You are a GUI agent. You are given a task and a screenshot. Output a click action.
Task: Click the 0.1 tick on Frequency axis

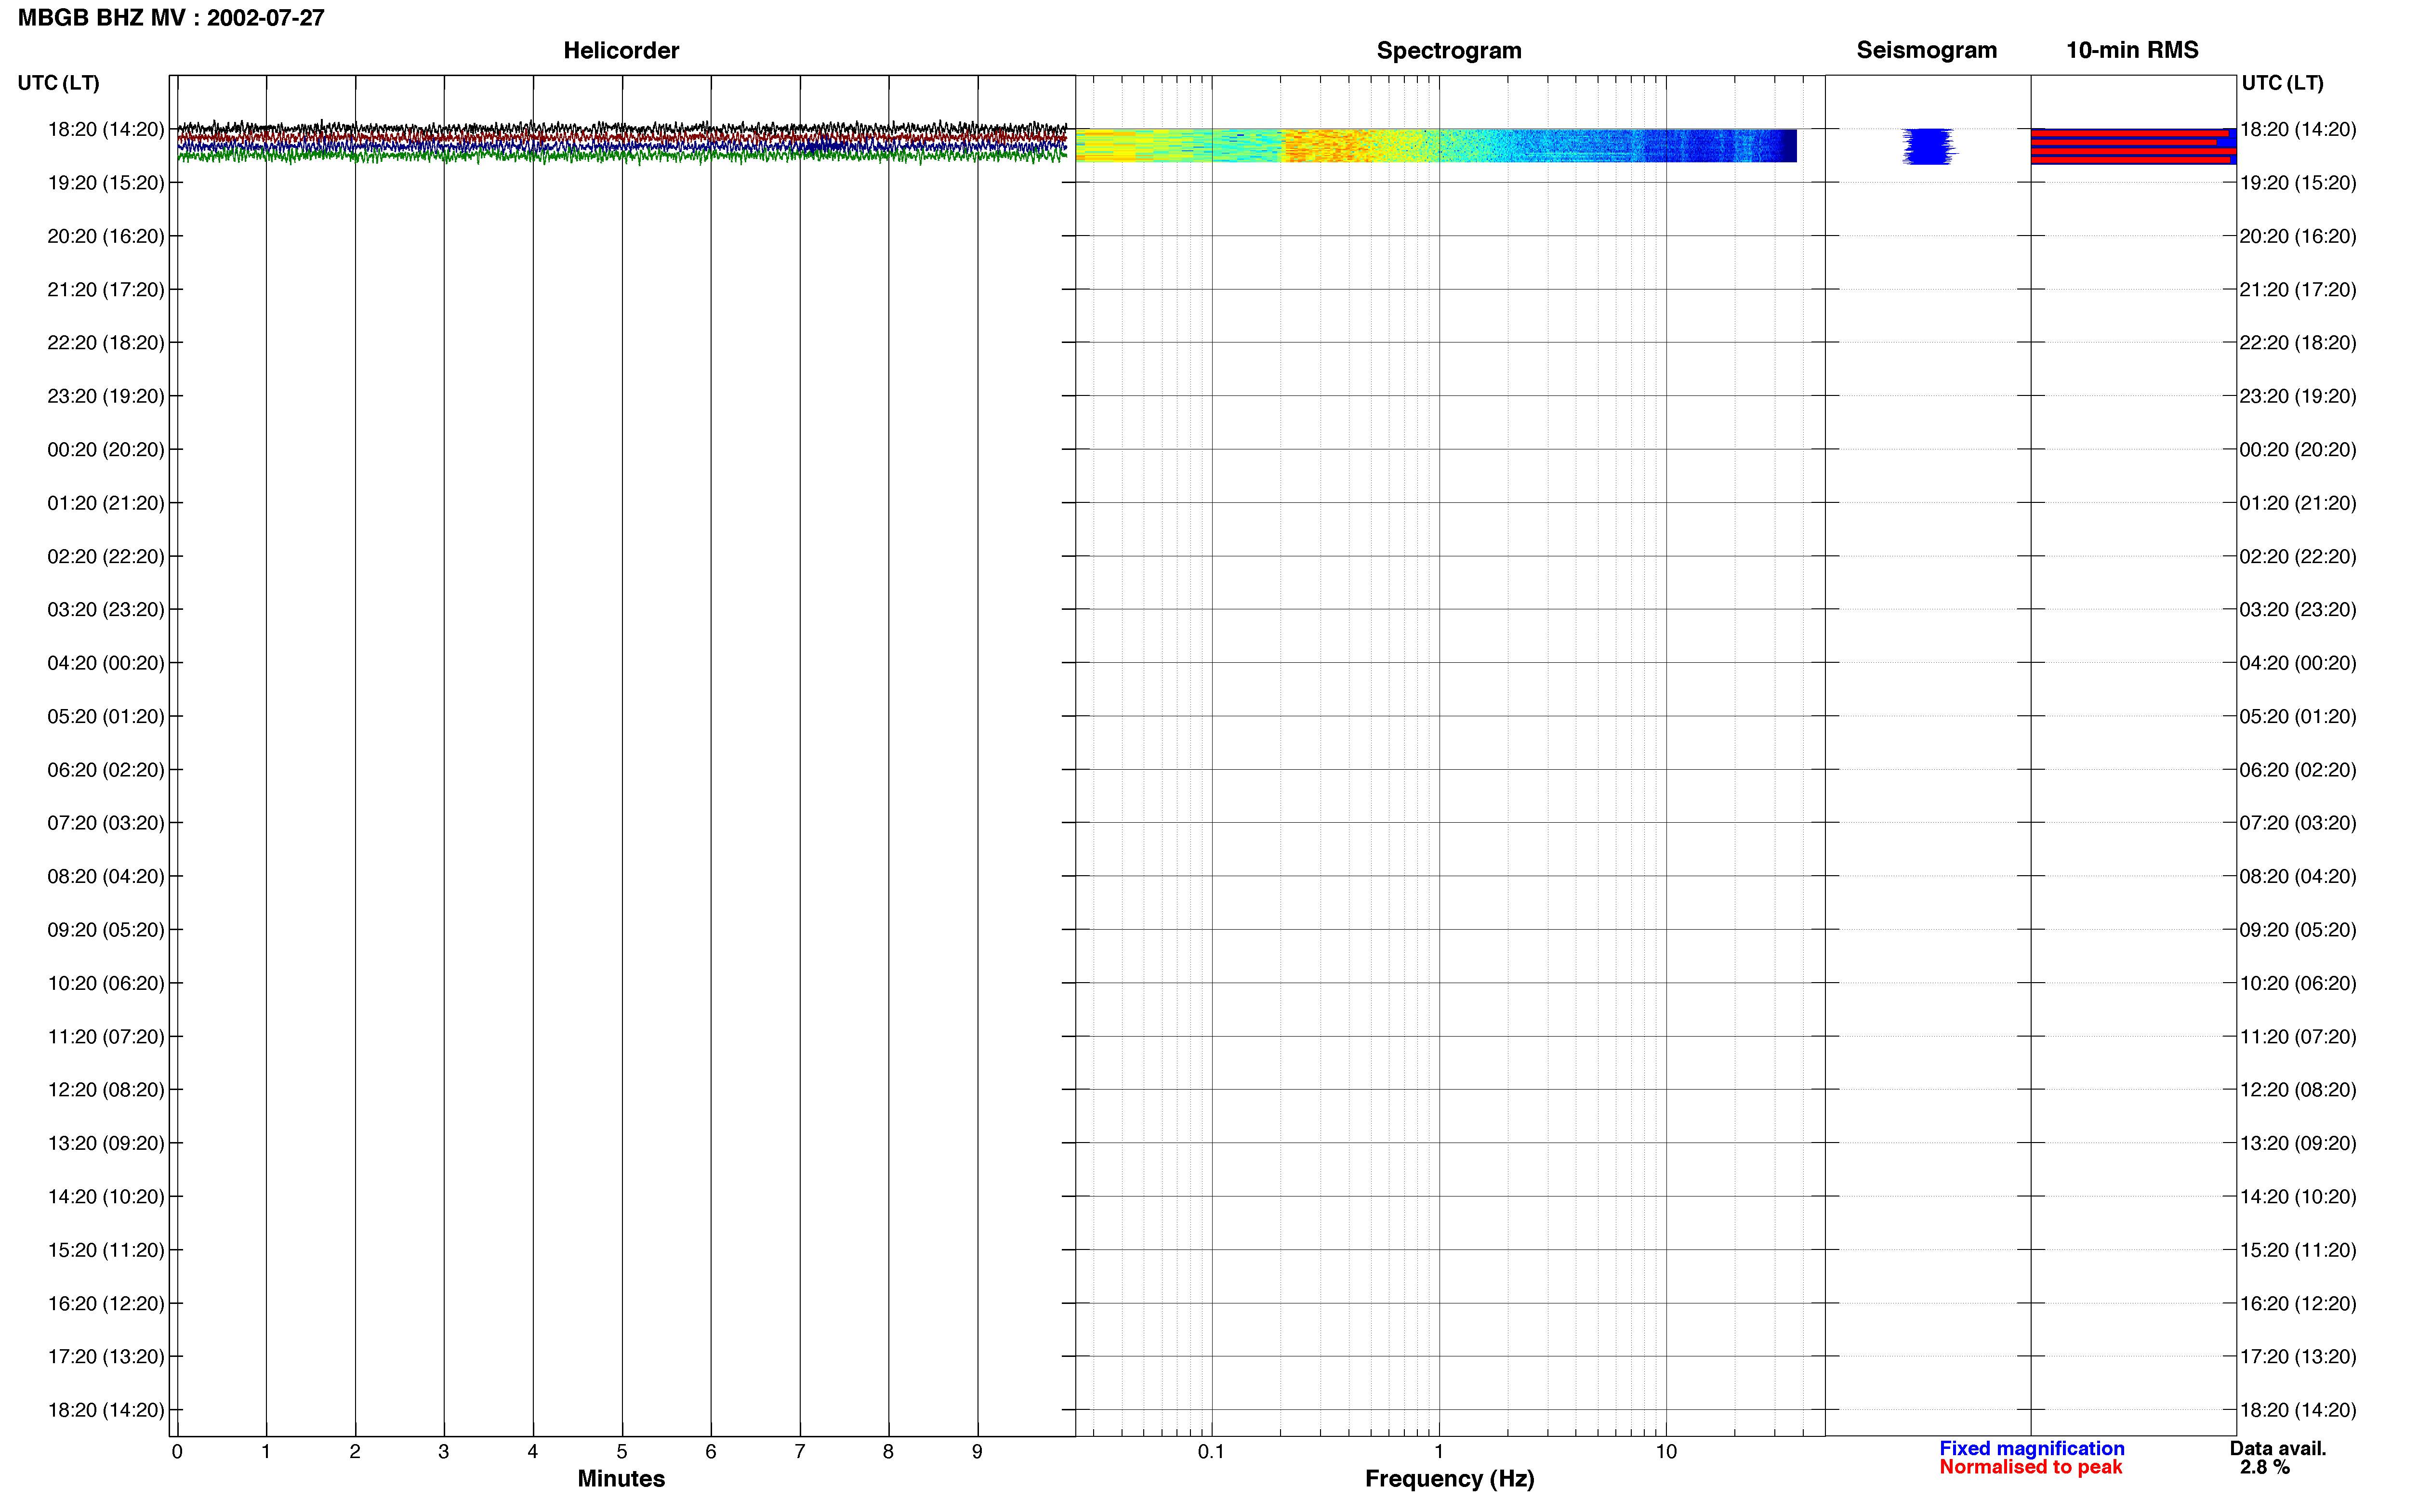click(1211, 1451)
